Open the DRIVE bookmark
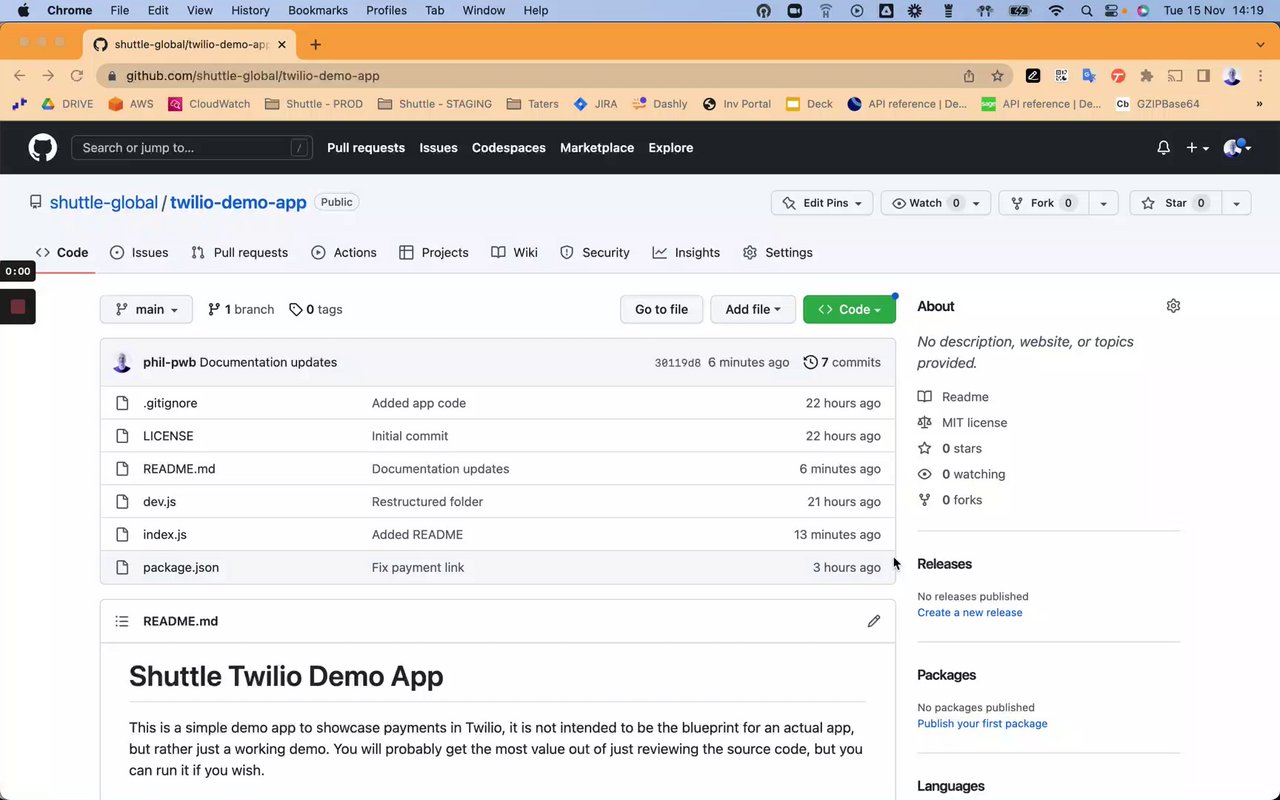Viewport: 1280px width, 800px height. (67, 104)
